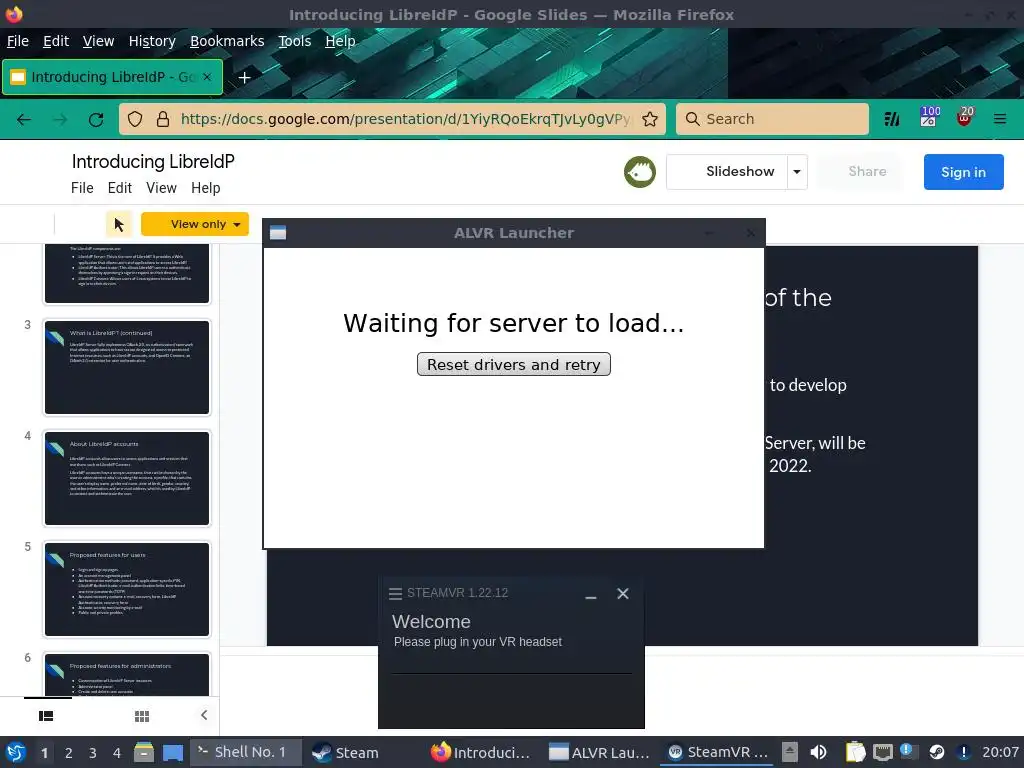1024x768 pixels.
Task: Switch to filmstrip view icon
Action: click(x=46, y=716)
